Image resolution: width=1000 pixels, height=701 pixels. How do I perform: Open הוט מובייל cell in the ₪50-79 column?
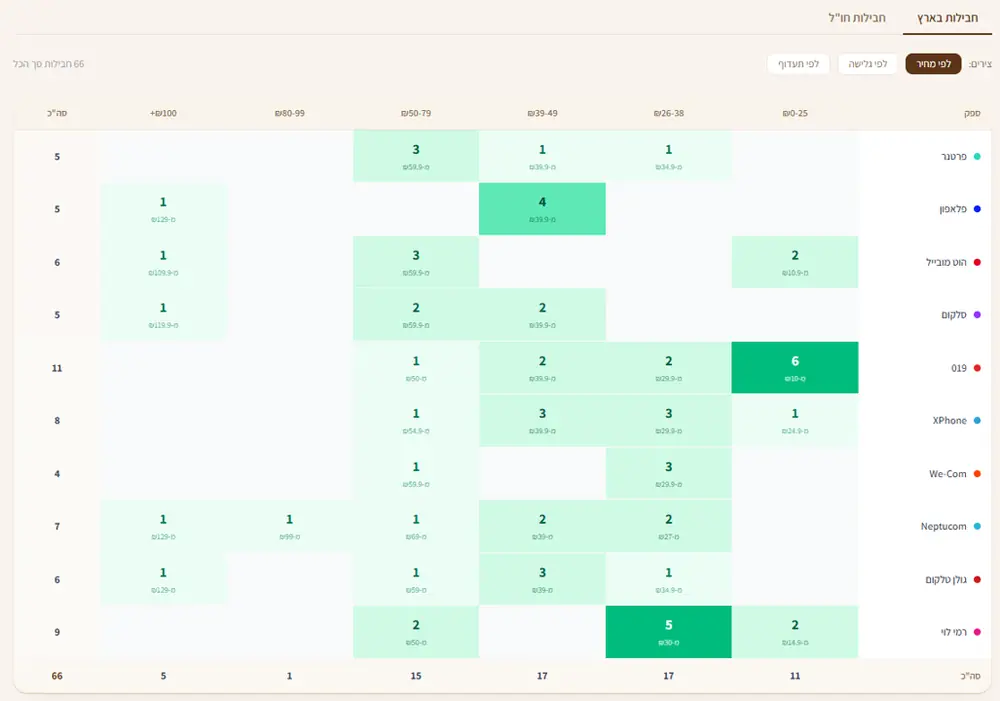coord(416,262)
